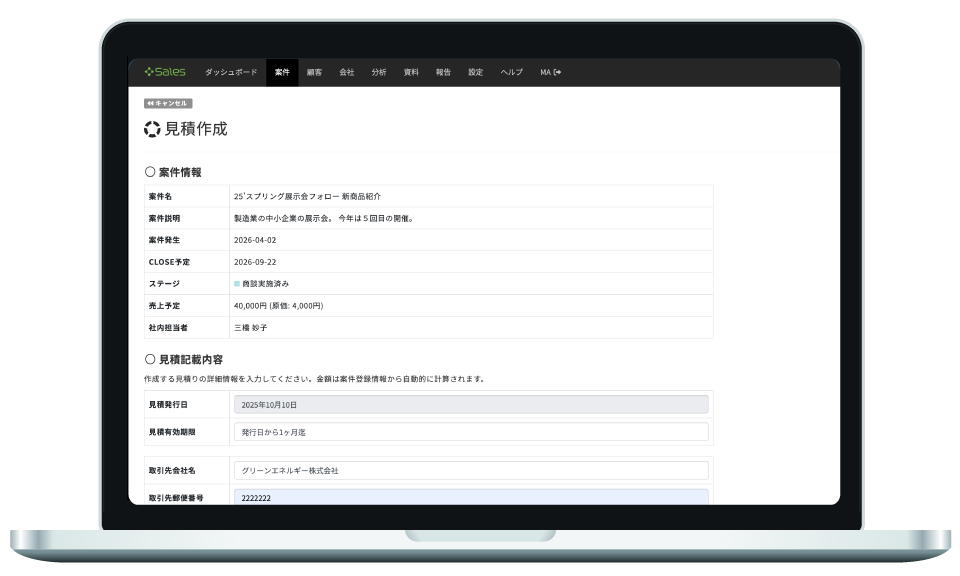Click the 見積発行日 date field

click(x=471, y=405)
